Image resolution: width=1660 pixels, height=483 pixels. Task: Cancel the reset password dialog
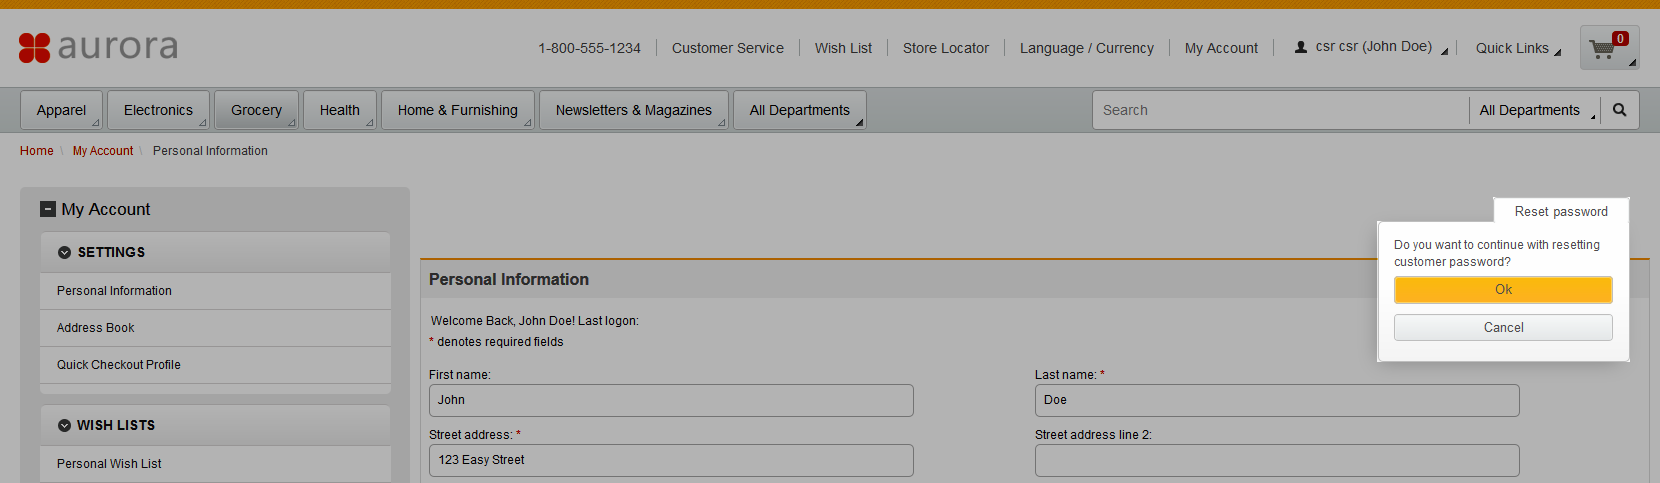(x=1503, y=328)
